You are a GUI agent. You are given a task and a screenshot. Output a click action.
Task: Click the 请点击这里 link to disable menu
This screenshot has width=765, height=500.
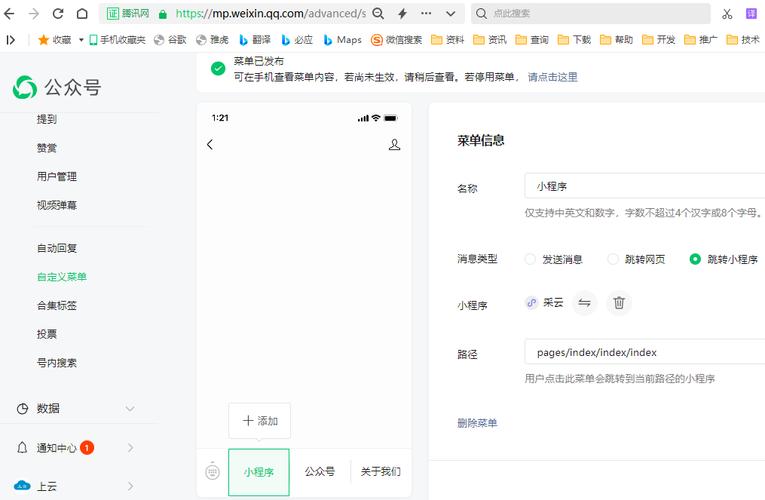552,77
